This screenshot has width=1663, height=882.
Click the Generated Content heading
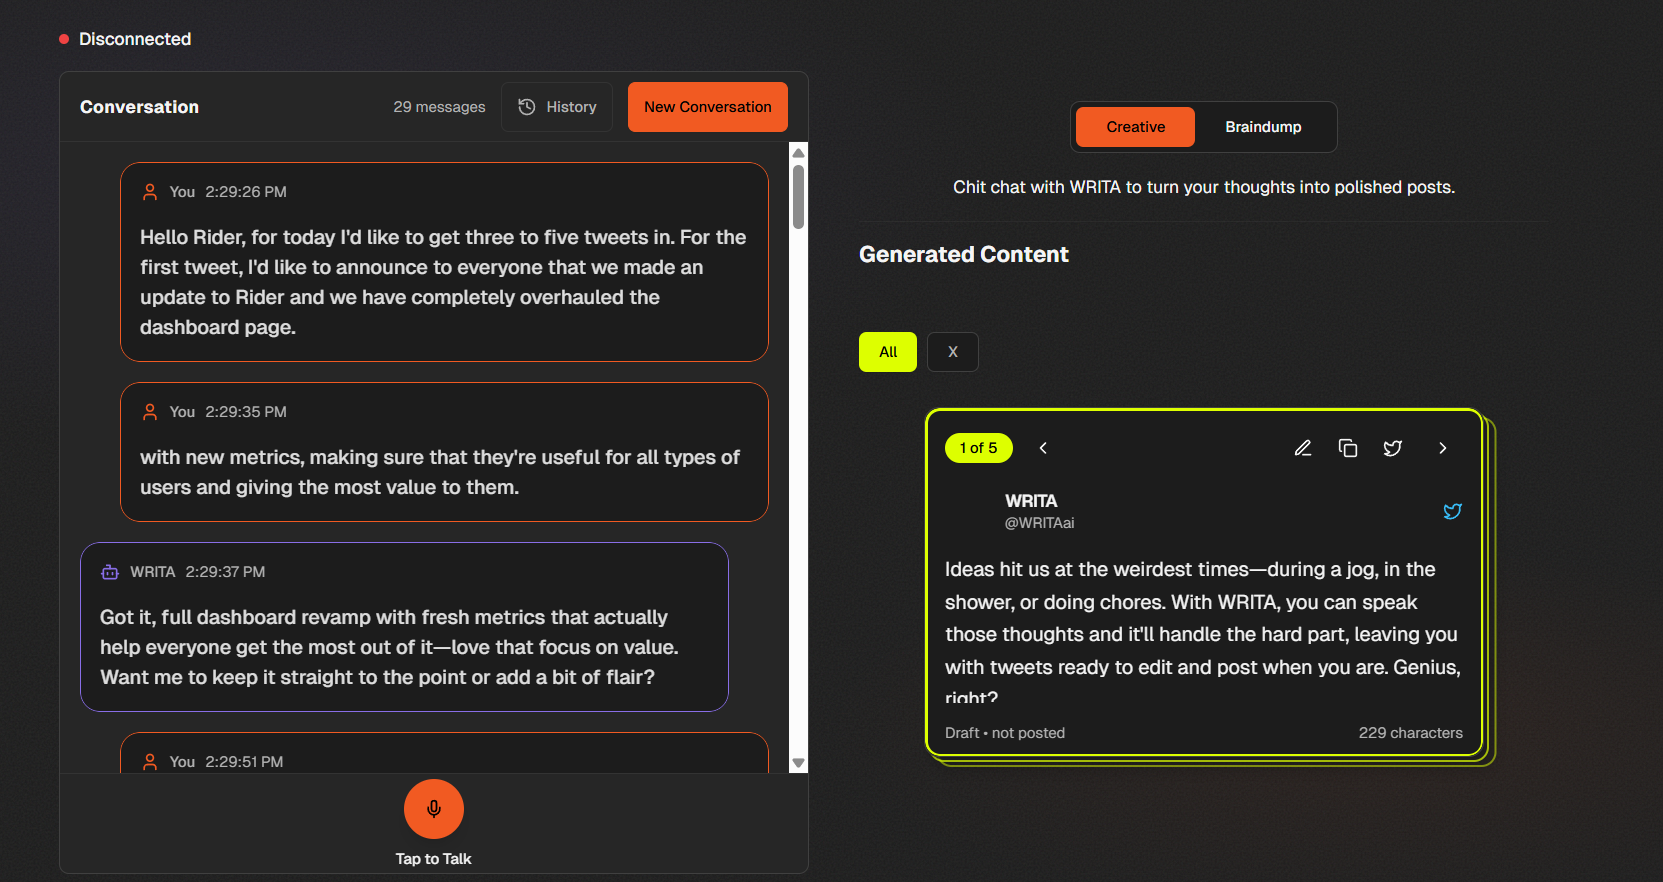click(964, 255)
